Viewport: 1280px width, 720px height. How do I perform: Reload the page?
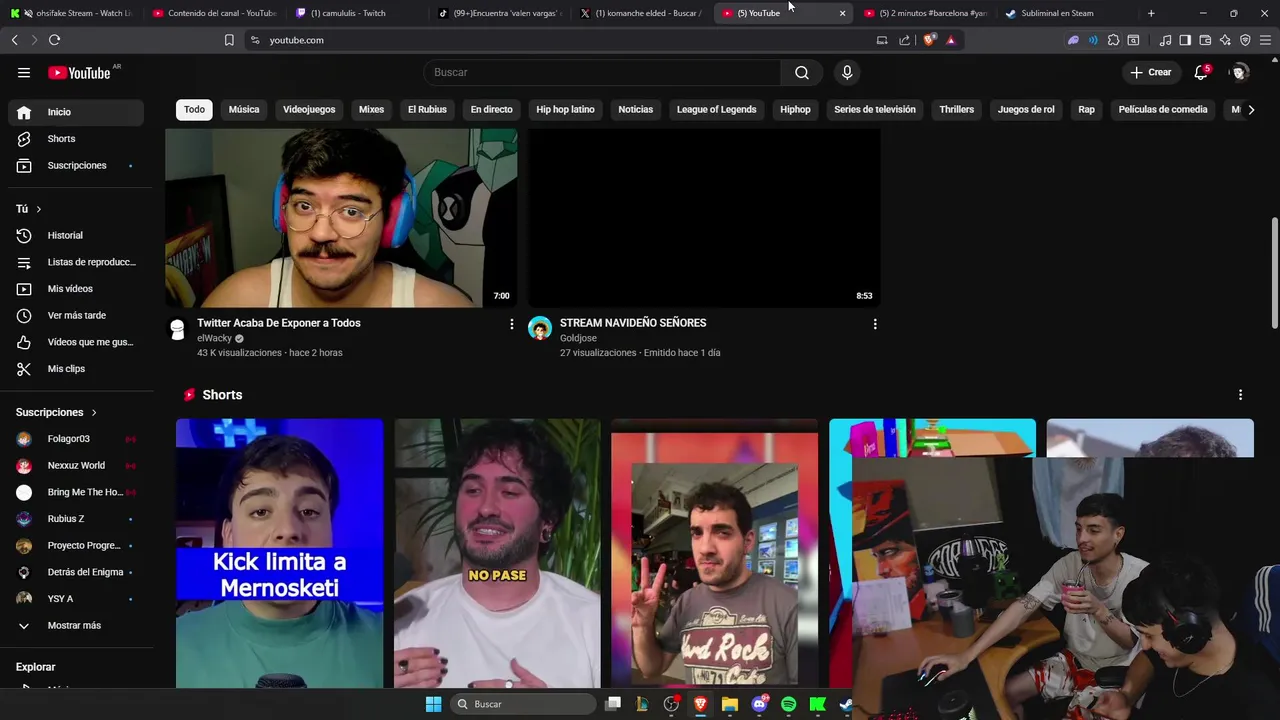[54, 40]
